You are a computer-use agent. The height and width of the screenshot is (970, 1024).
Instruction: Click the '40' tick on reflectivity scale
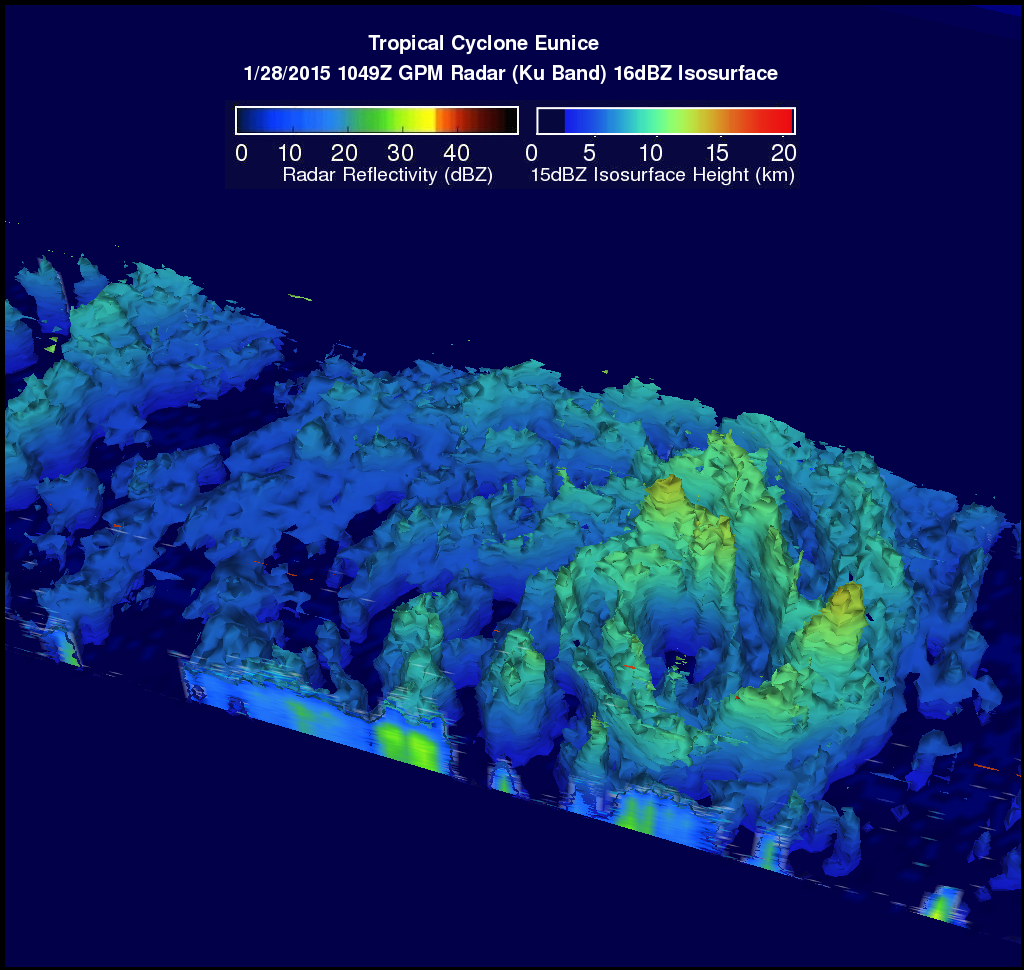[x=456, y=153]
